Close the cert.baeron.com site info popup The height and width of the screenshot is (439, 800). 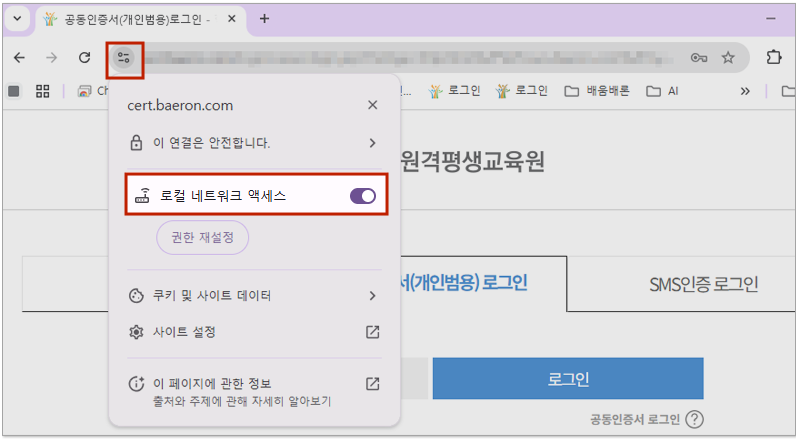372,105
